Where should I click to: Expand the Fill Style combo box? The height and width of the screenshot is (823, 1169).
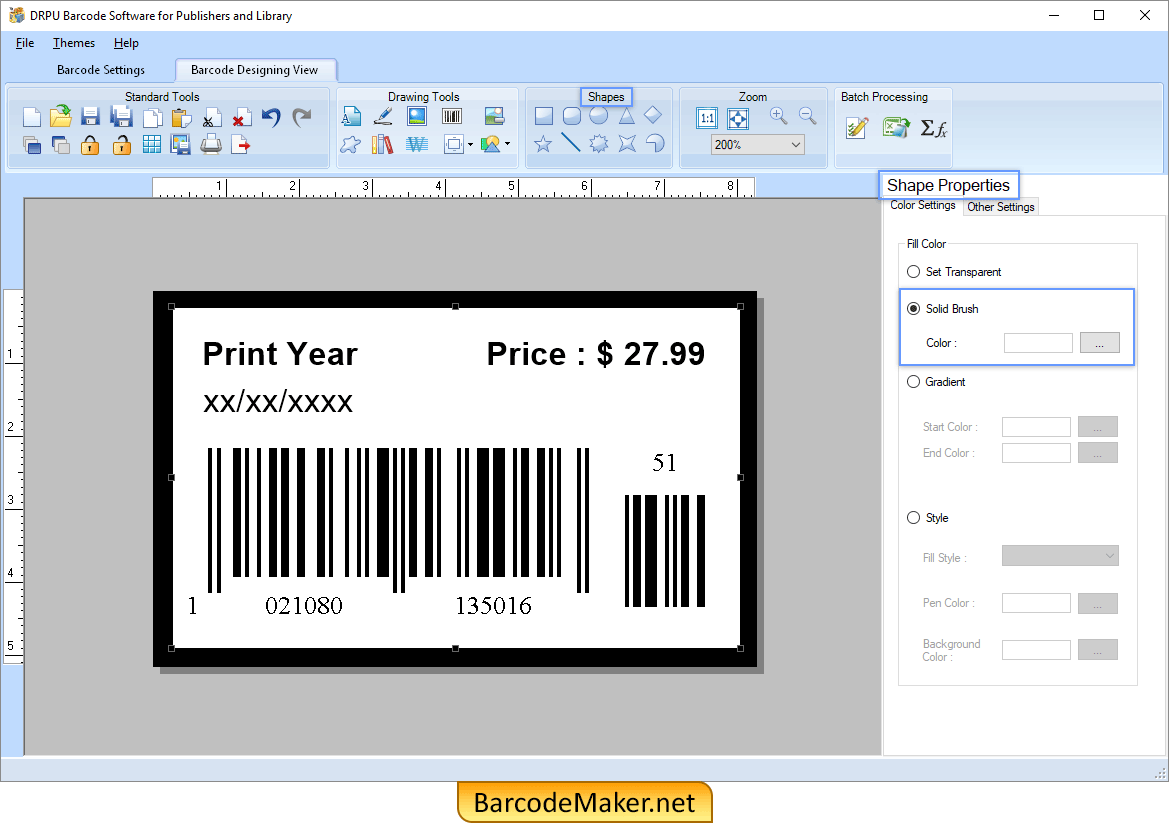pyautogui.click(x=1060, y=556)
